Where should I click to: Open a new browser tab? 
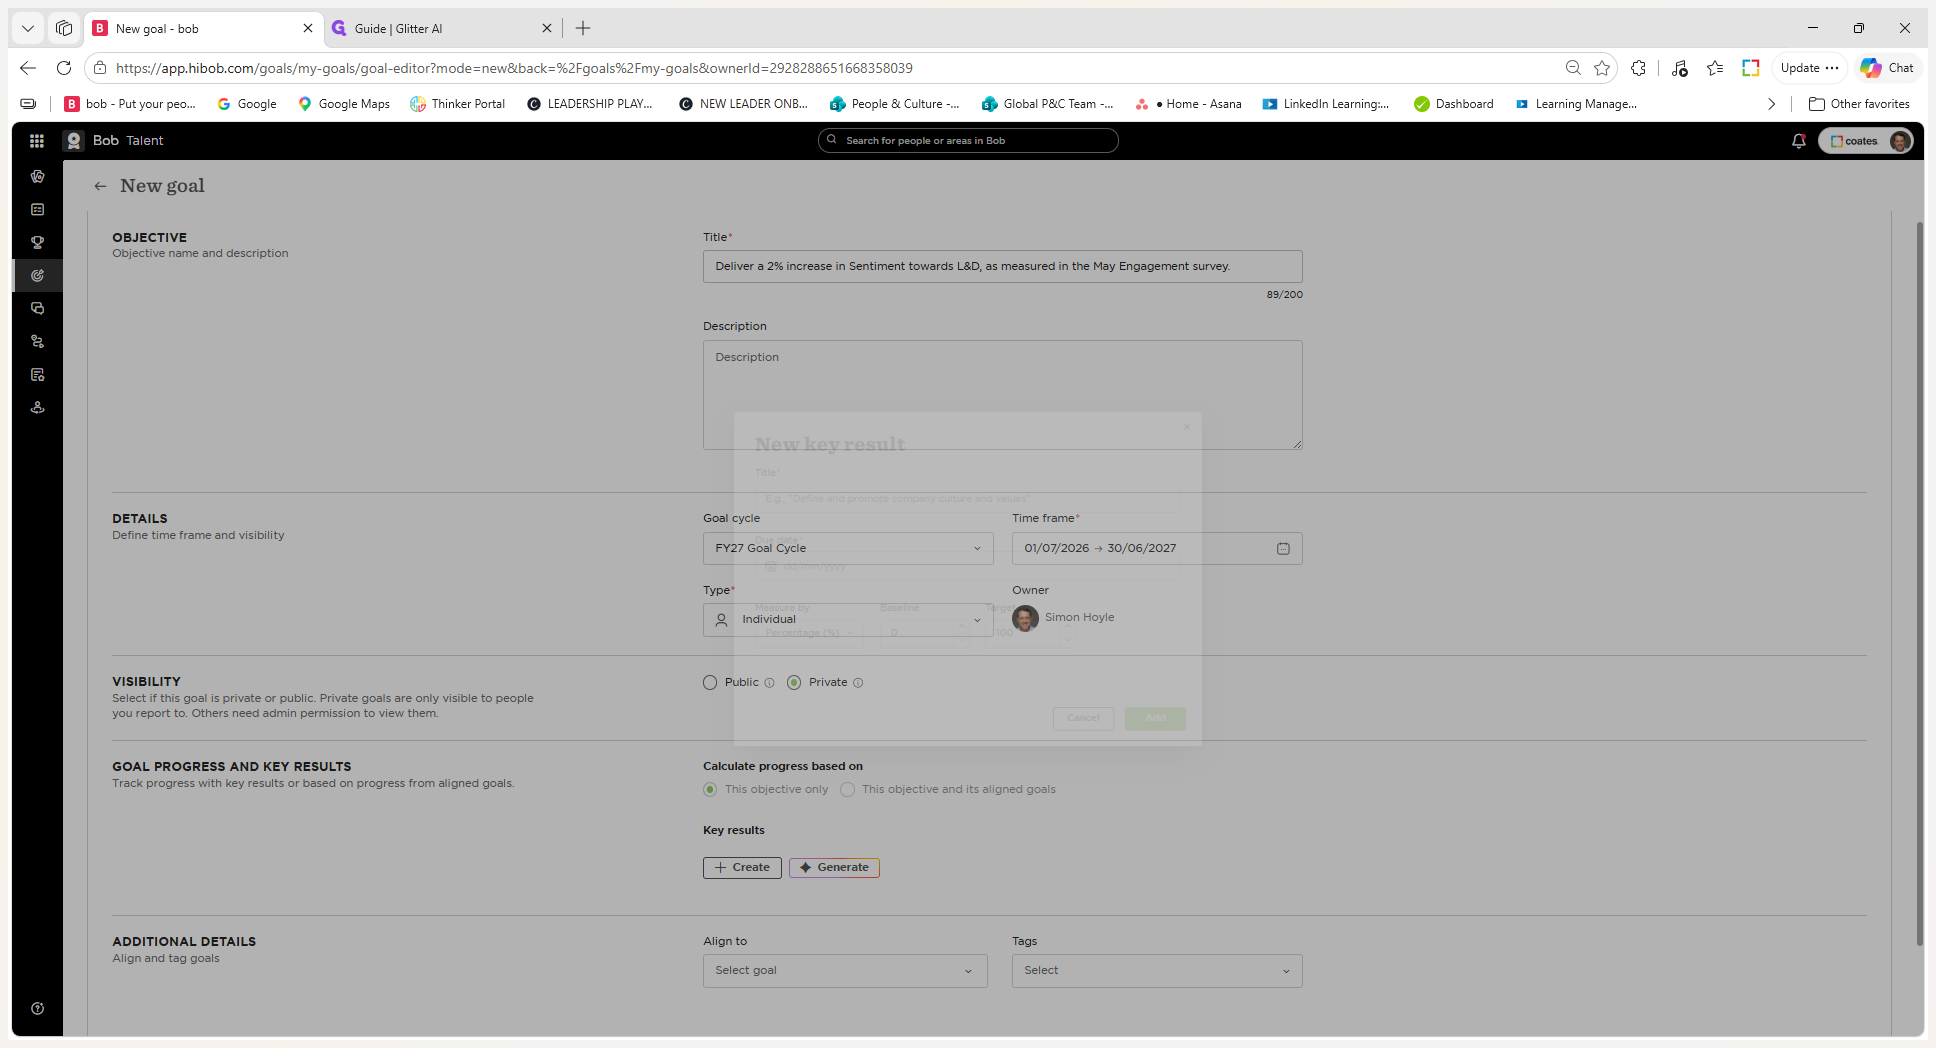click(x=583, y=28)
